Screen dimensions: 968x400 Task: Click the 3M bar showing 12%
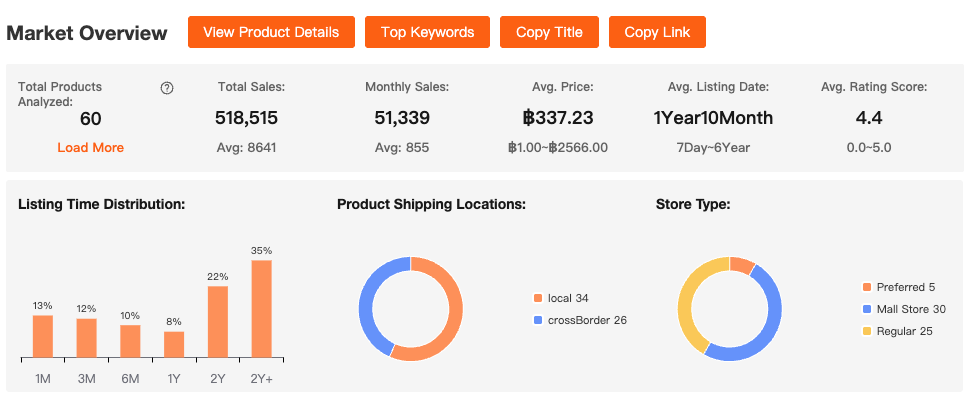87,338
